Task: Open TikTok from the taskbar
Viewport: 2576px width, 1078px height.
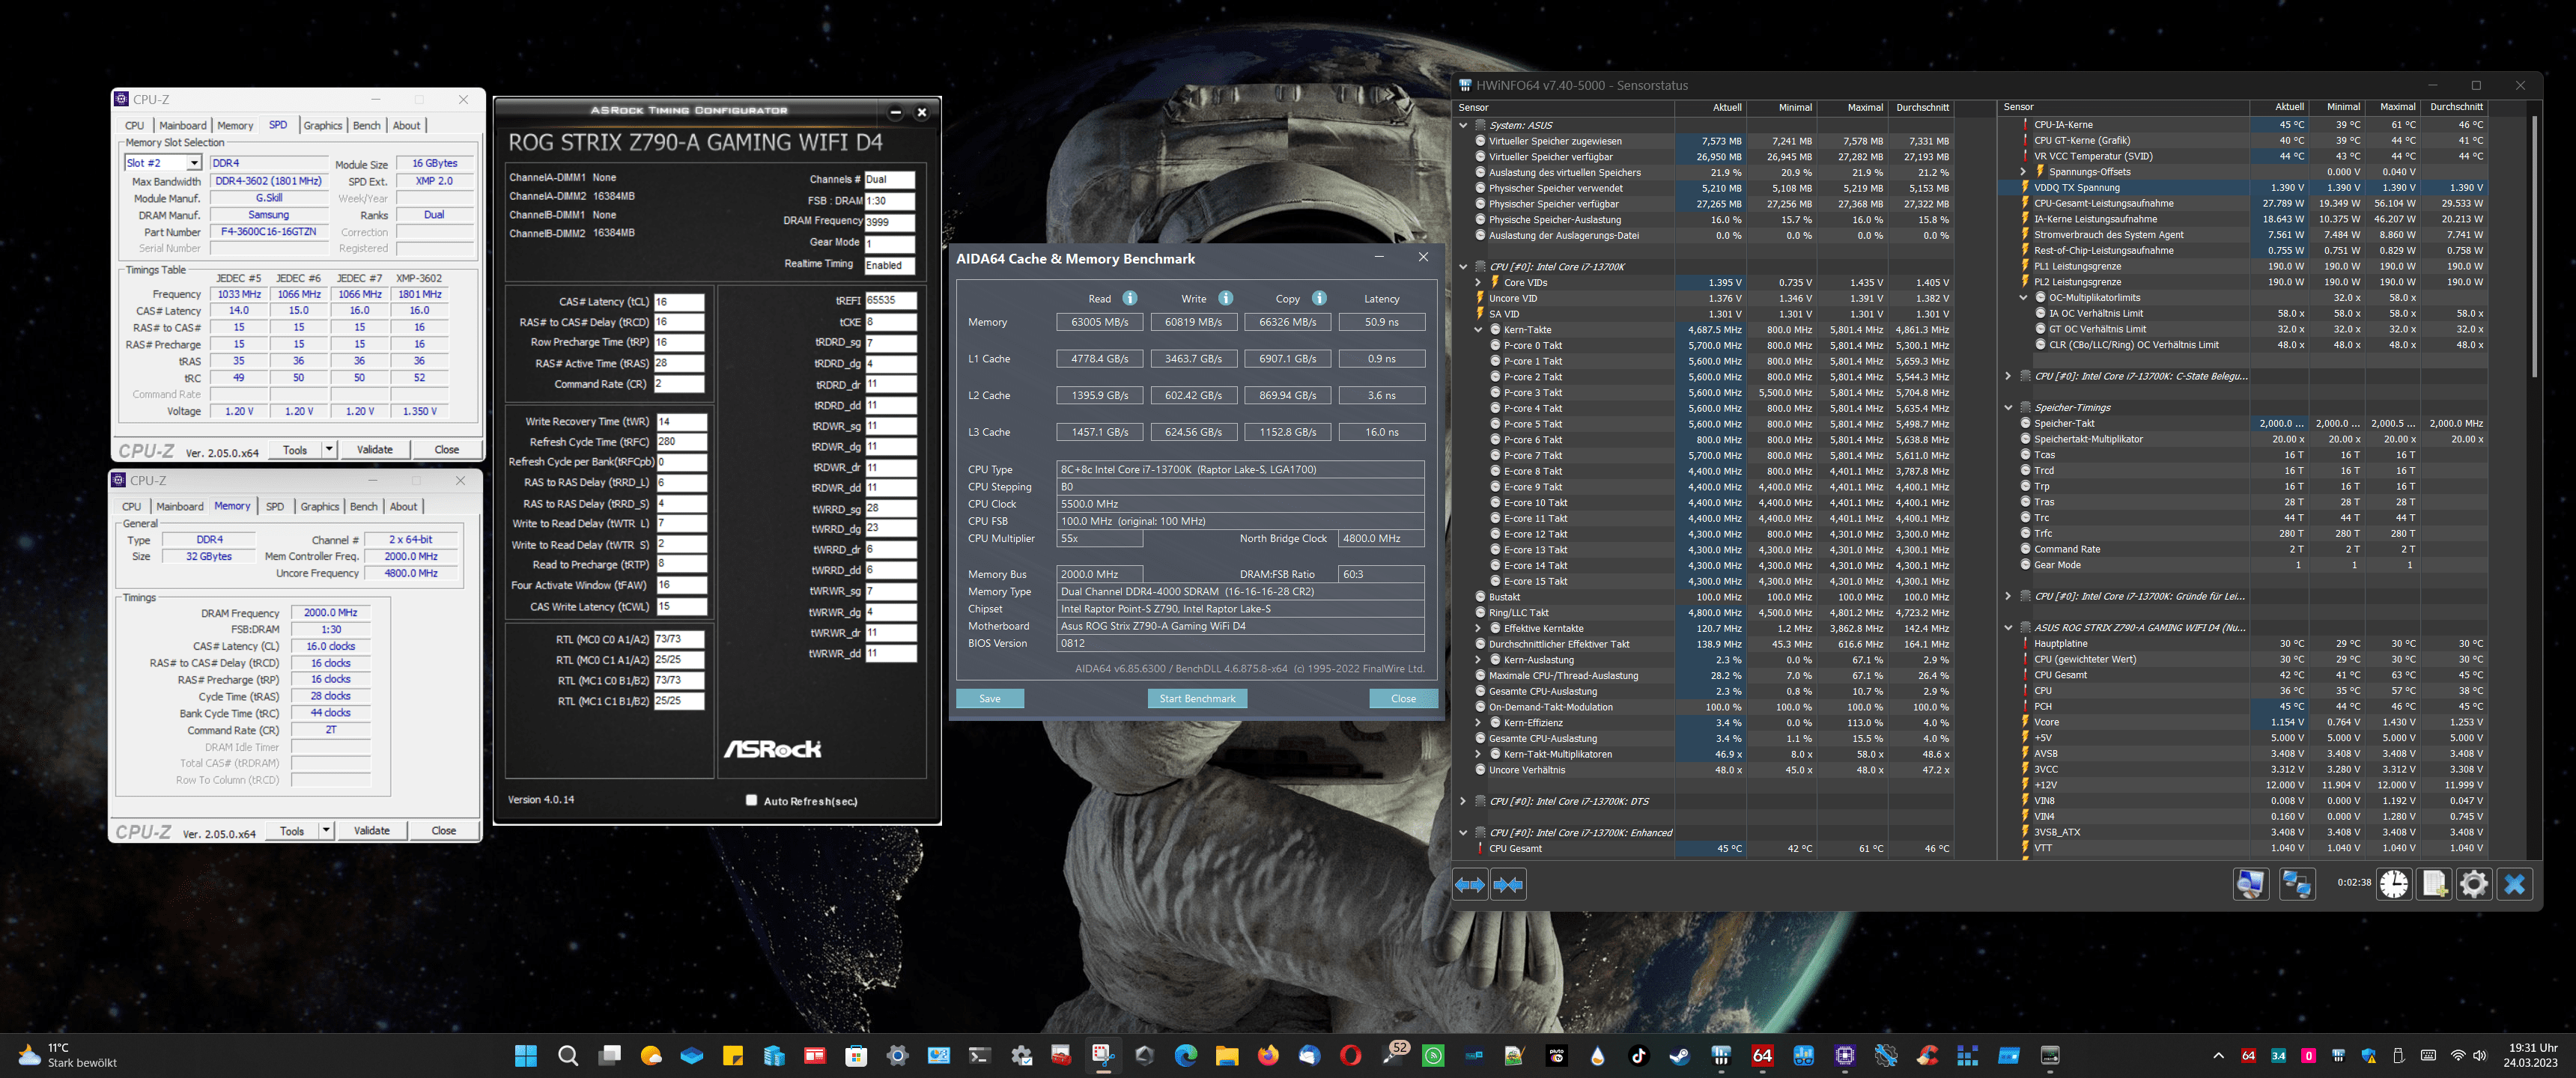Action: 1638,1055
